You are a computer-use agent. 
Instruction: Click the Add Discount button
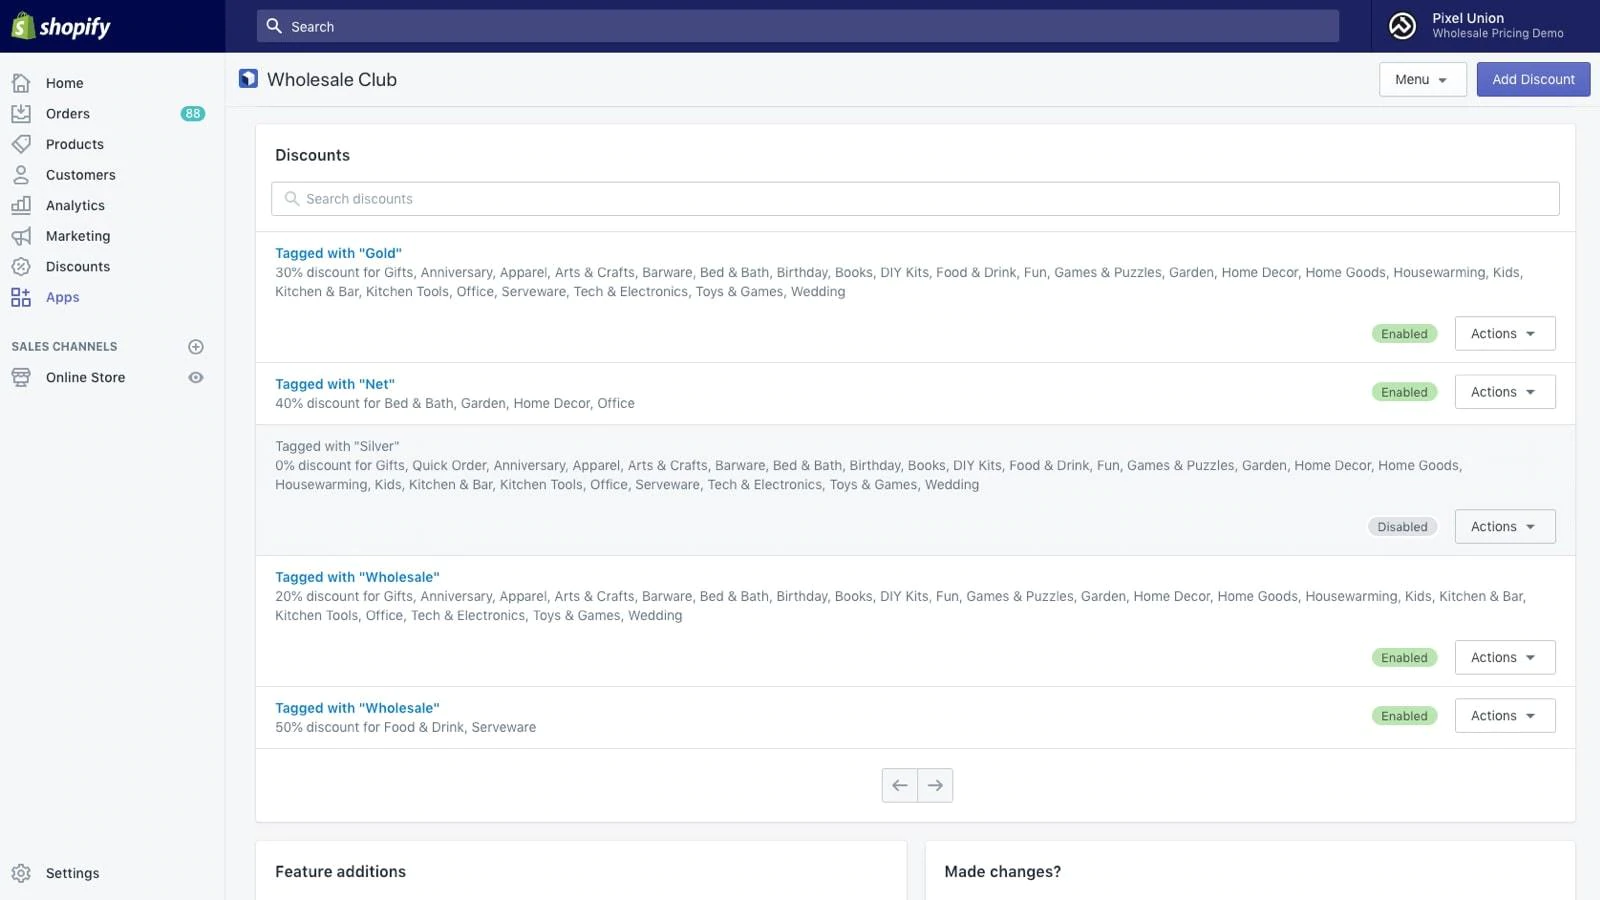(1533, 80)
